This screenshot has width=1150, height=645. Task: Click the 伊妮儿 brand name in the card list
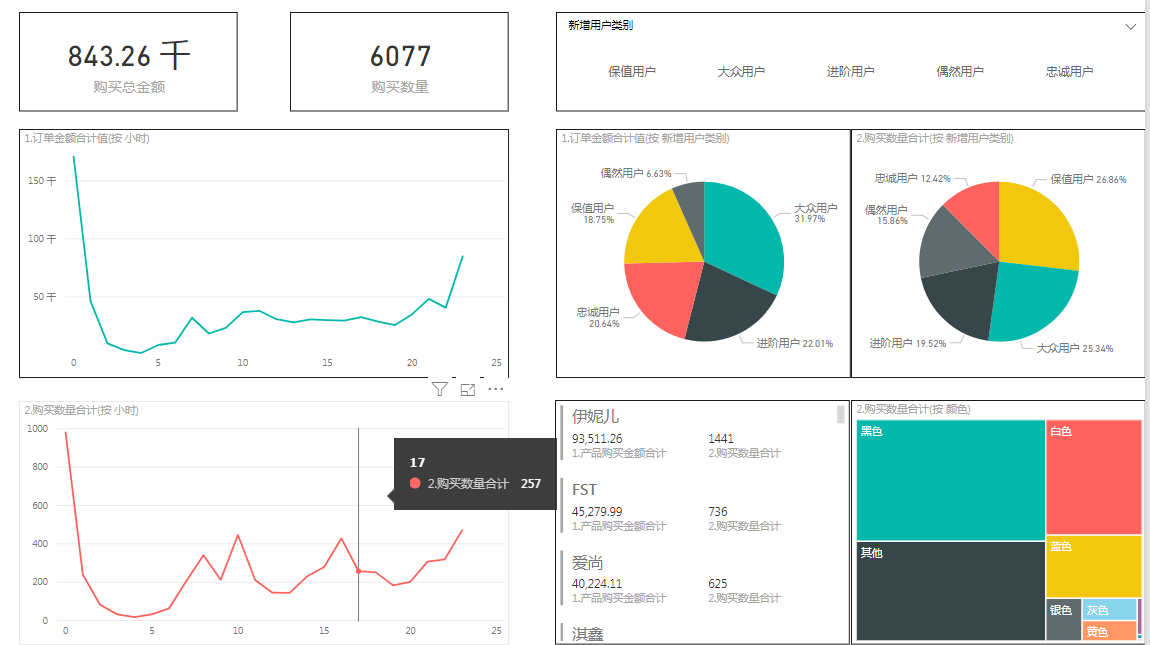click(596, 417)
